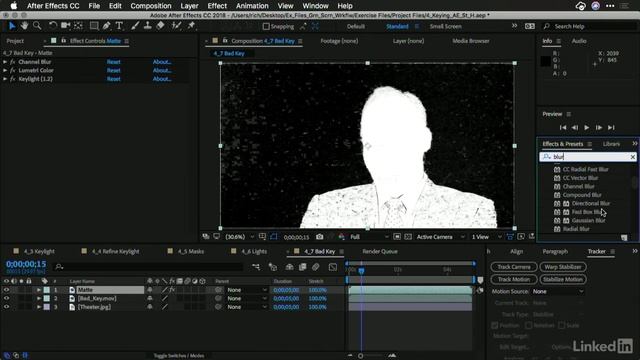640x360 pixels.
Task: Switch to the Render Queue tab
Action: click(380, 251)
